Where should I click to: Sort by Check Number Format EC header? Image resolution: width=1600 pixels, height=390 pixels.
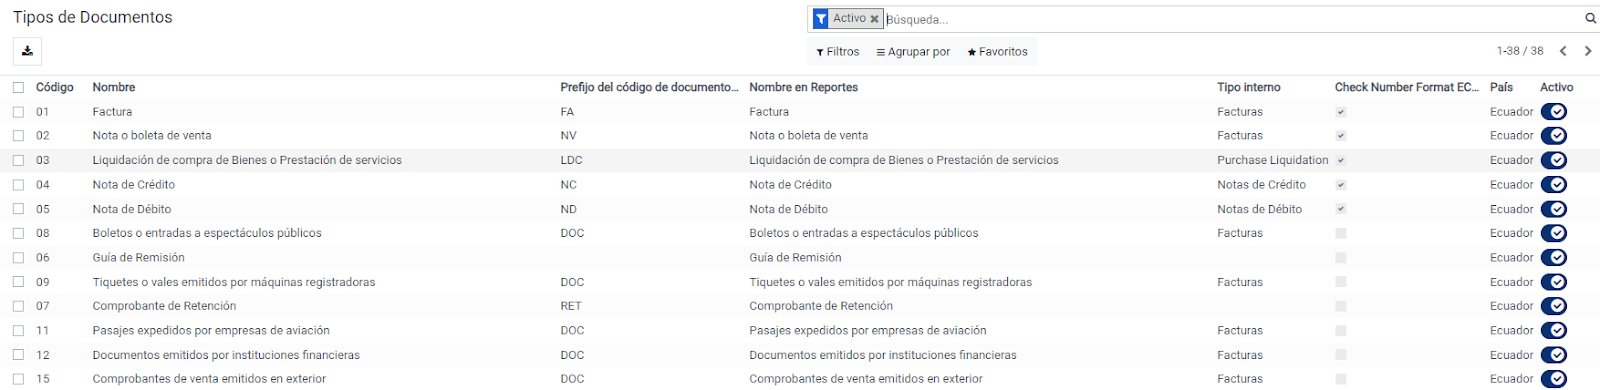[1407, 87]
